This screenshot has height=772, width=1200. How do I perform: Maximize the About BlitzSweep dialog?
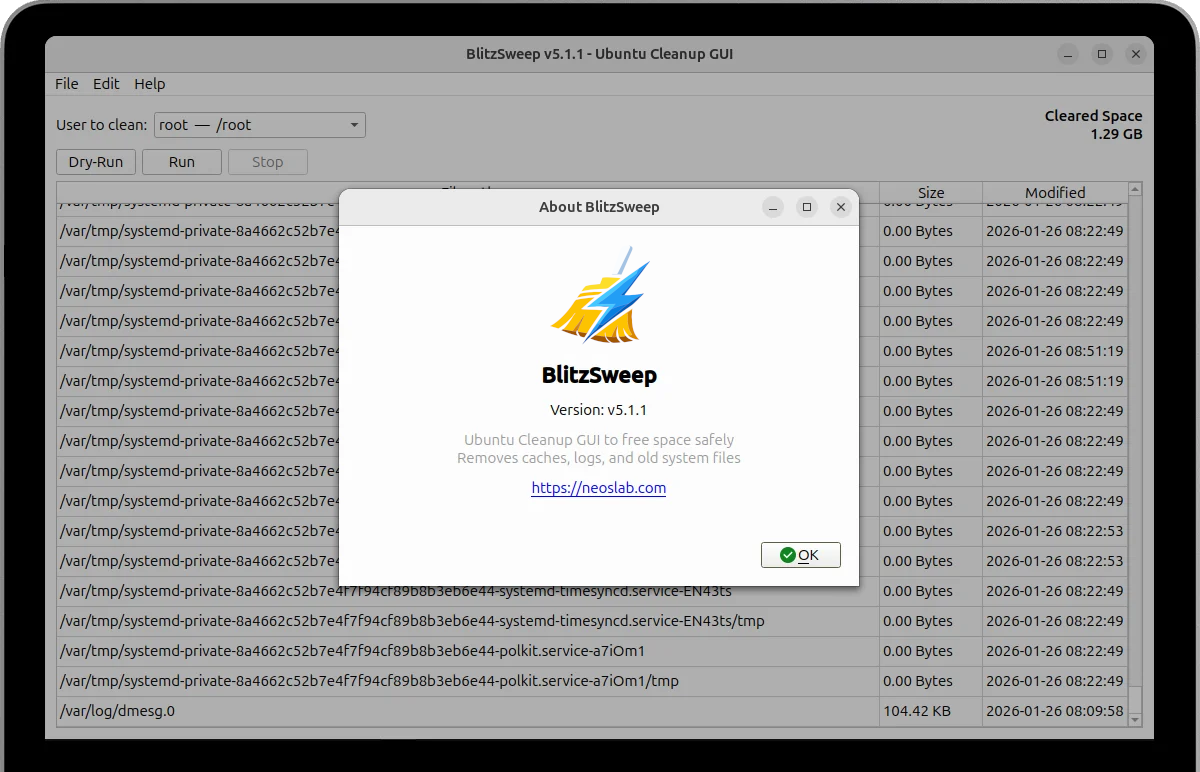[807, 207]
